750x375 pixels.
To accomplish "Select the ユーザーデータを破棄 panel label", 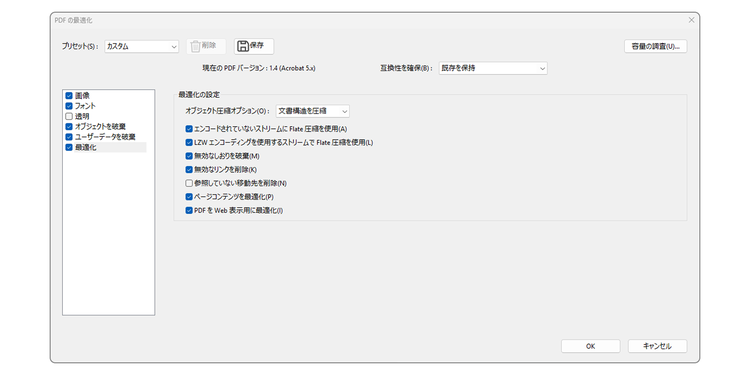I will 105,137.
